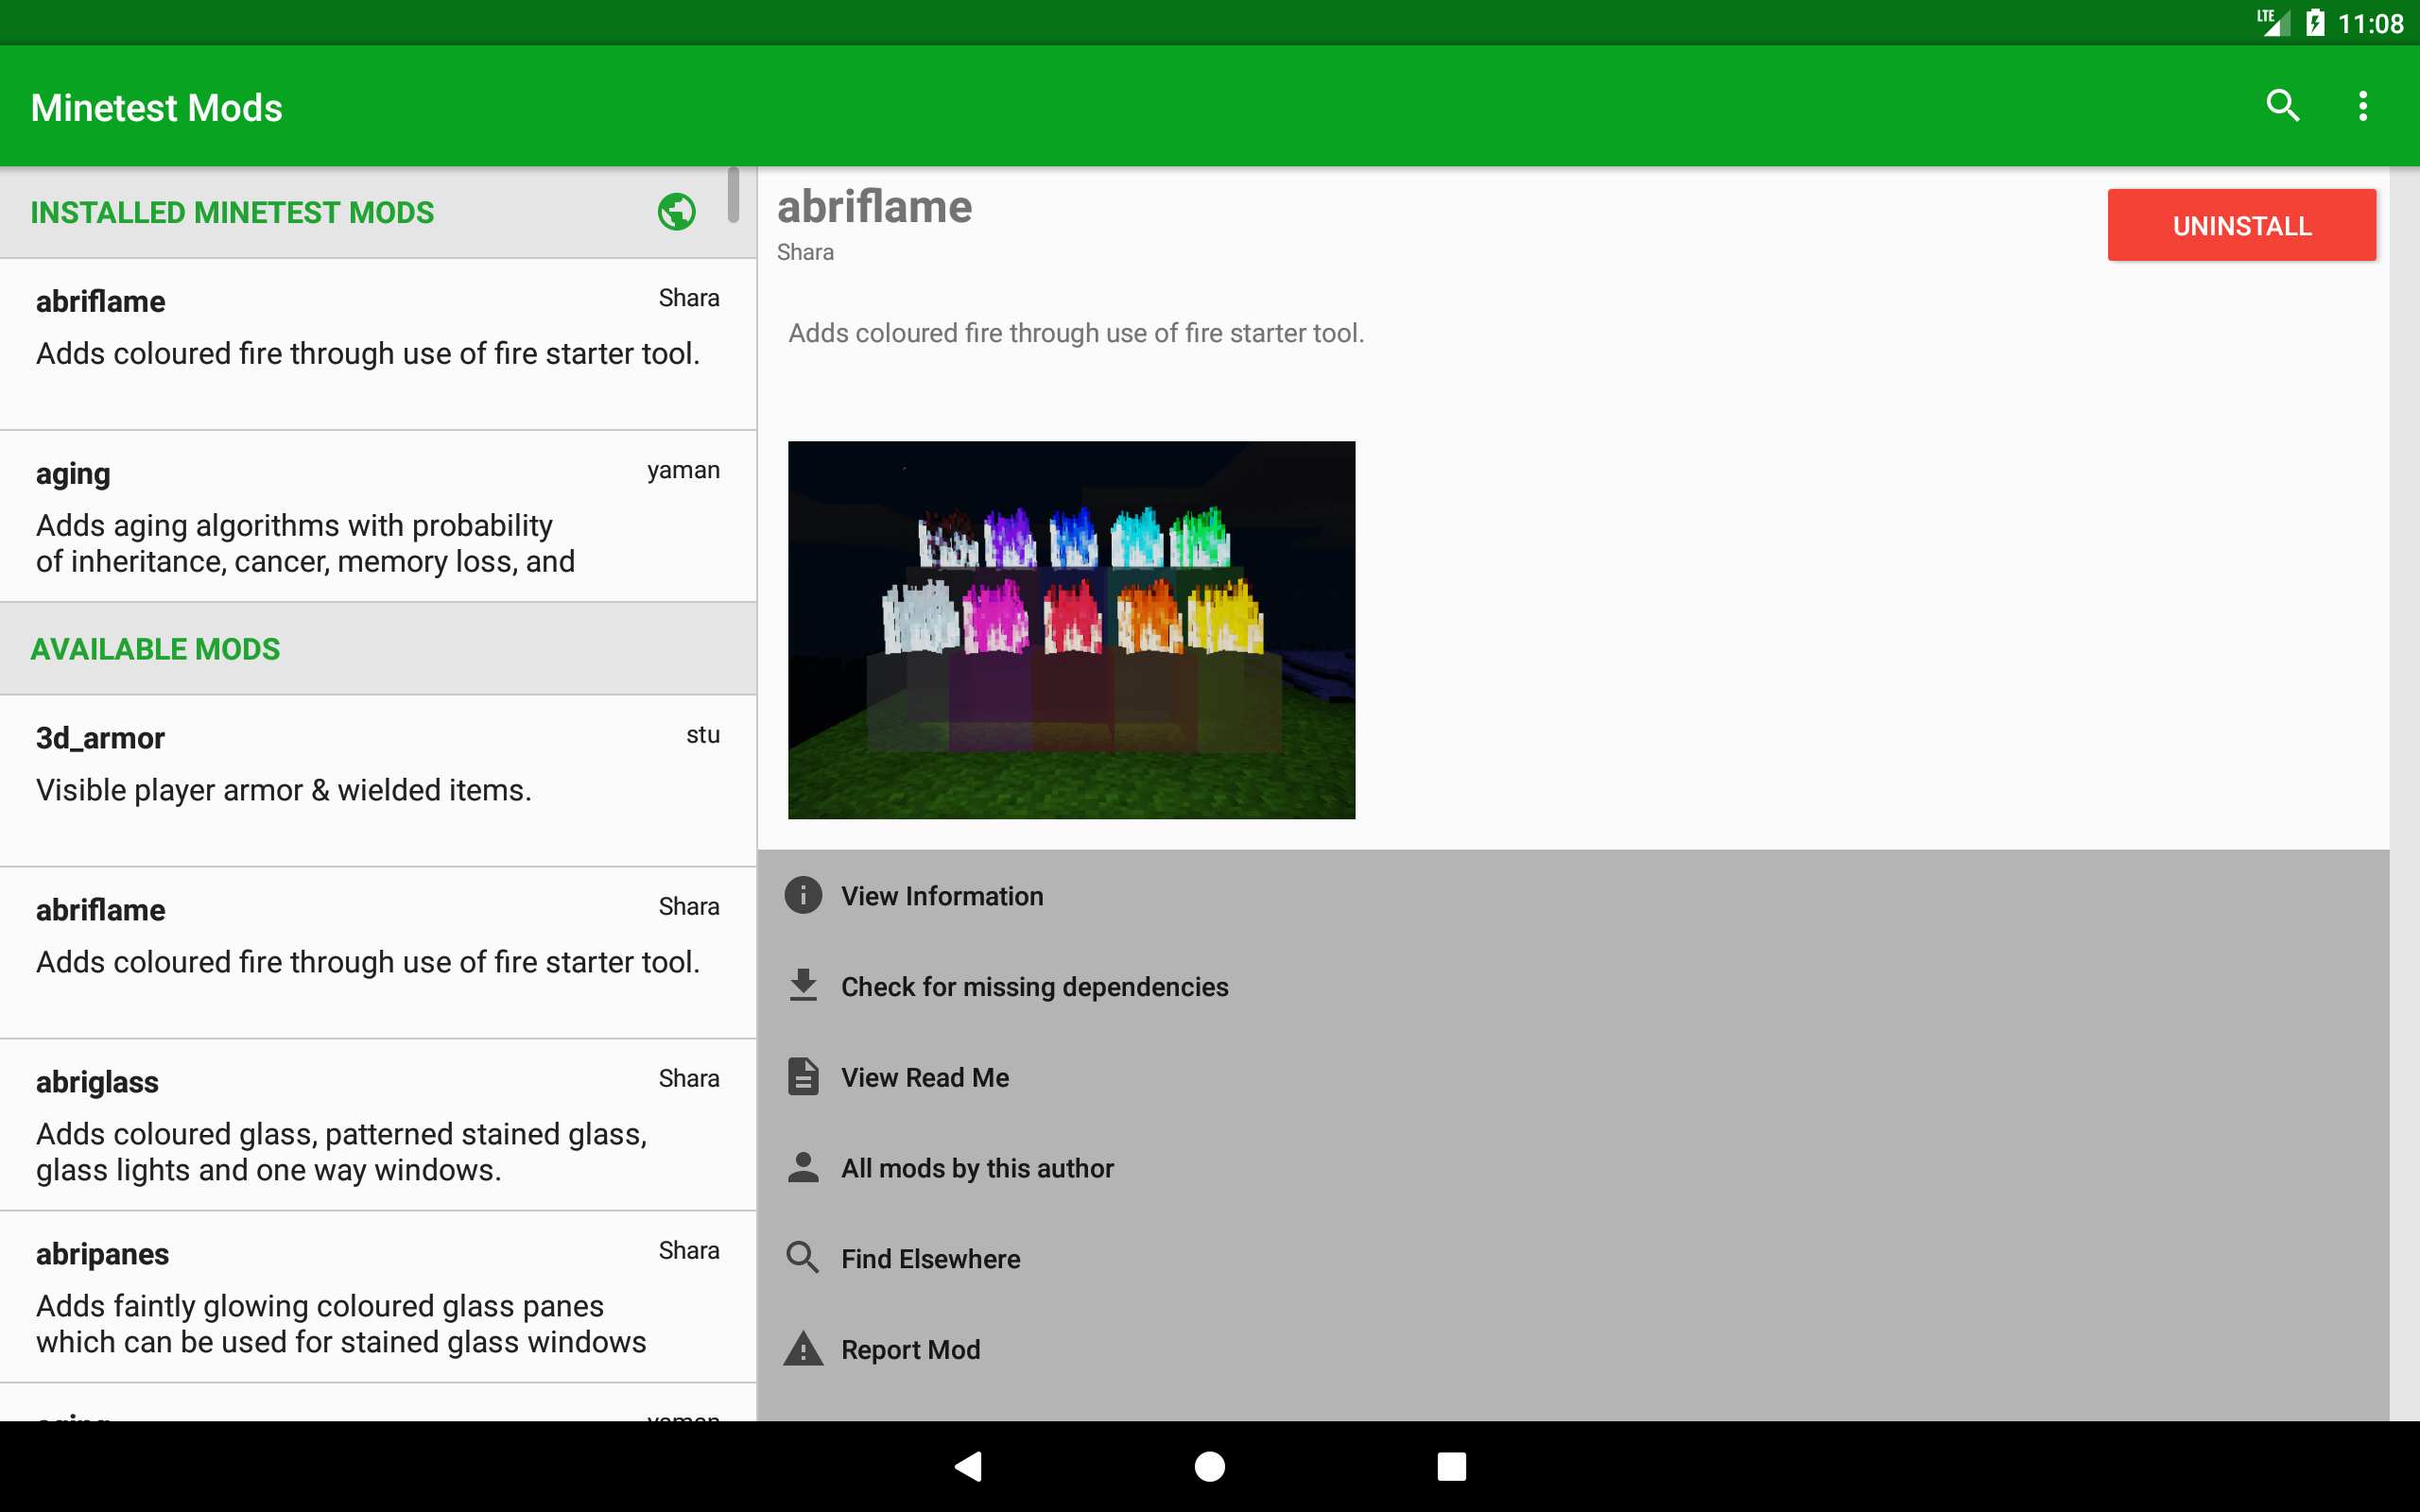
Task: Tap the info icon next to View Information
Action: click(x=803, y=895)
